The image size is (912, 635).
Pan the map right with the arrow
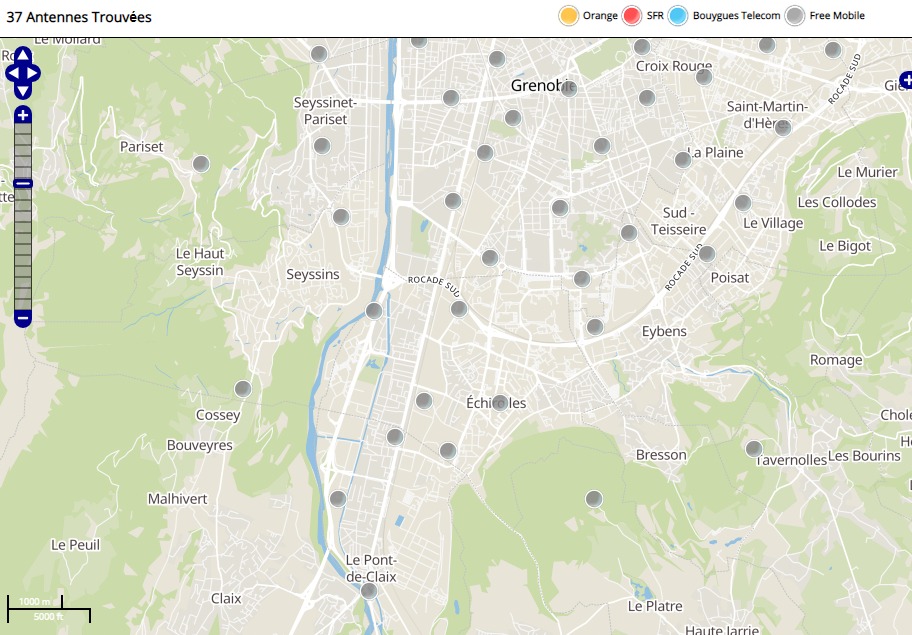point(34,73)
